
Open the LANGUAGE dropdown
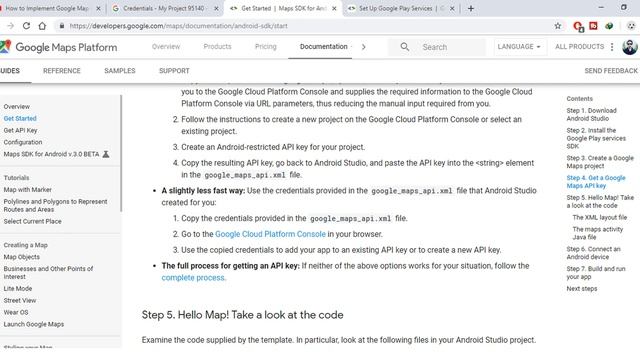[519, 47]
